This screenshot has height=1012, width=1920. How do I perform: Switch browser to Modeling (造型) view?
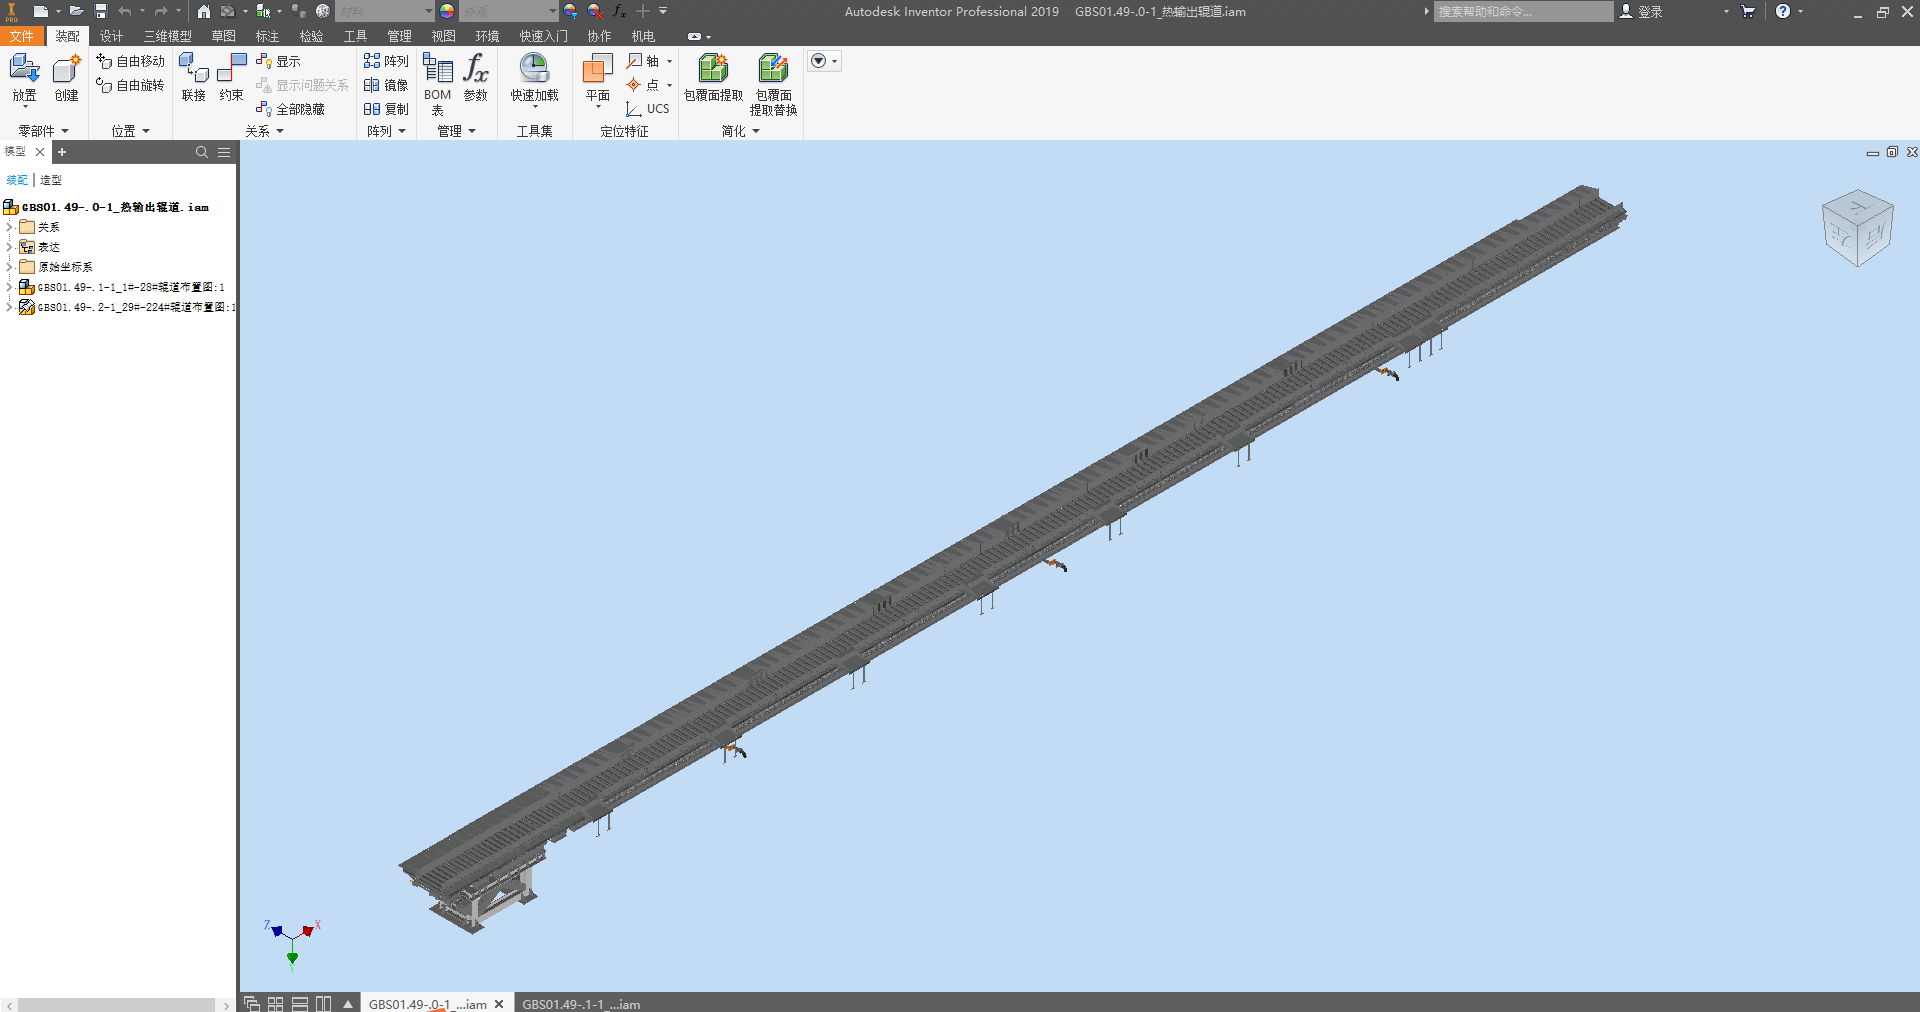[51, 180]
